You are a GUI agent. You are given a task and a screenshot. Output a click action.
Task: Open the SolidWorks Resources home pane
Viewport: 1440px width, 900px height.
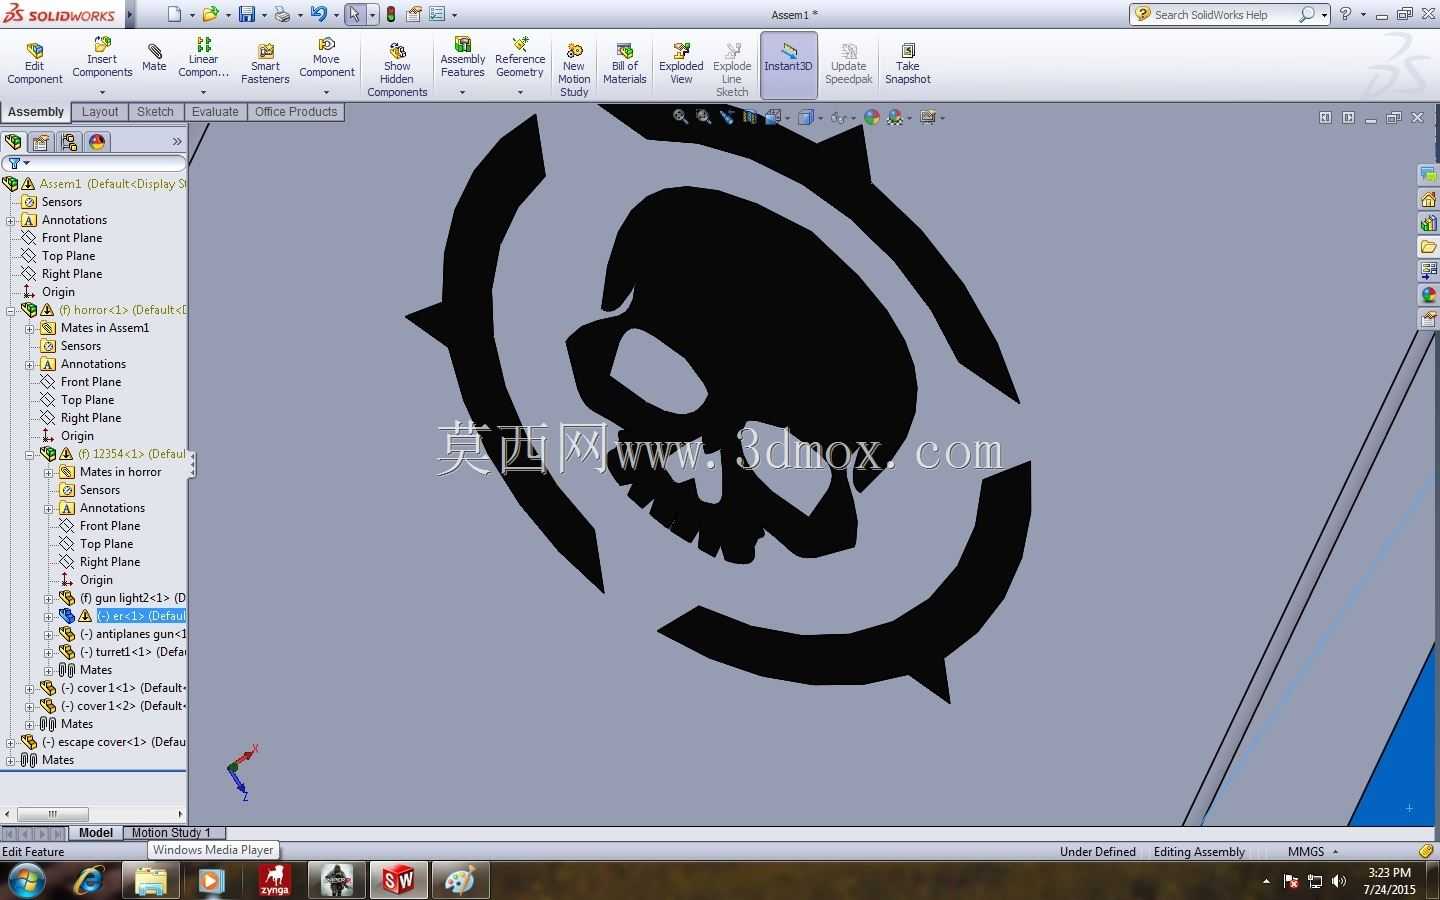click(1429, 200)
